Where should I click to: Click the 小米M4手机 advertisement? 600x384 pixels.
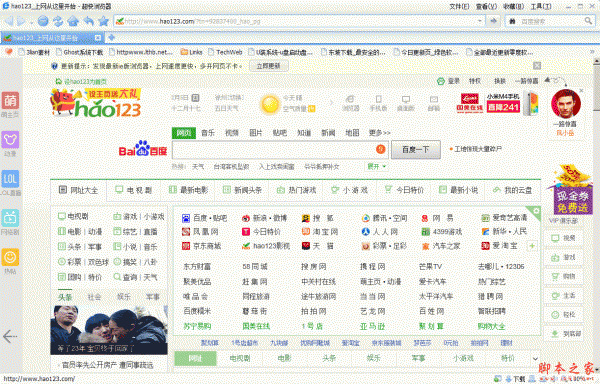pos(512,103)
